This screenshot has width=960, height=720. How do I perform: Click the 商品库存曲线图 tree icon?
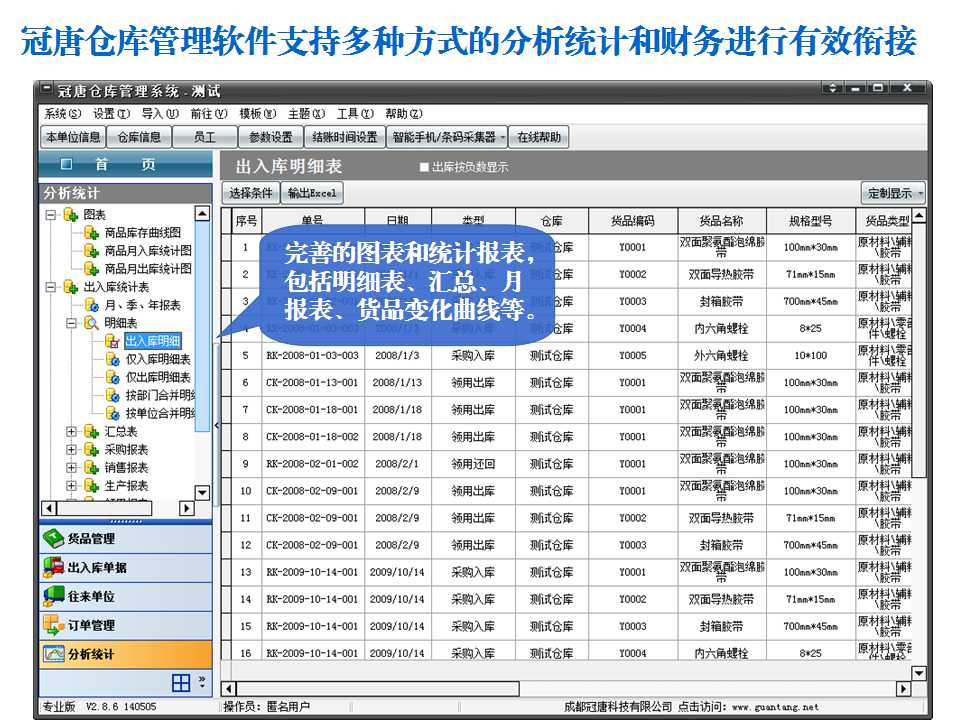(x=91, y=233)
